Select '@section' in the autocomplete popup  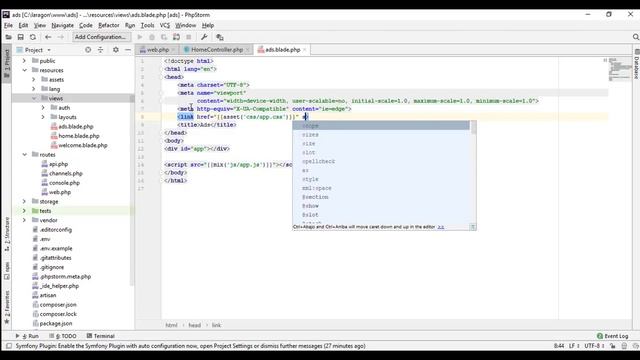click(x=381, y=197)
